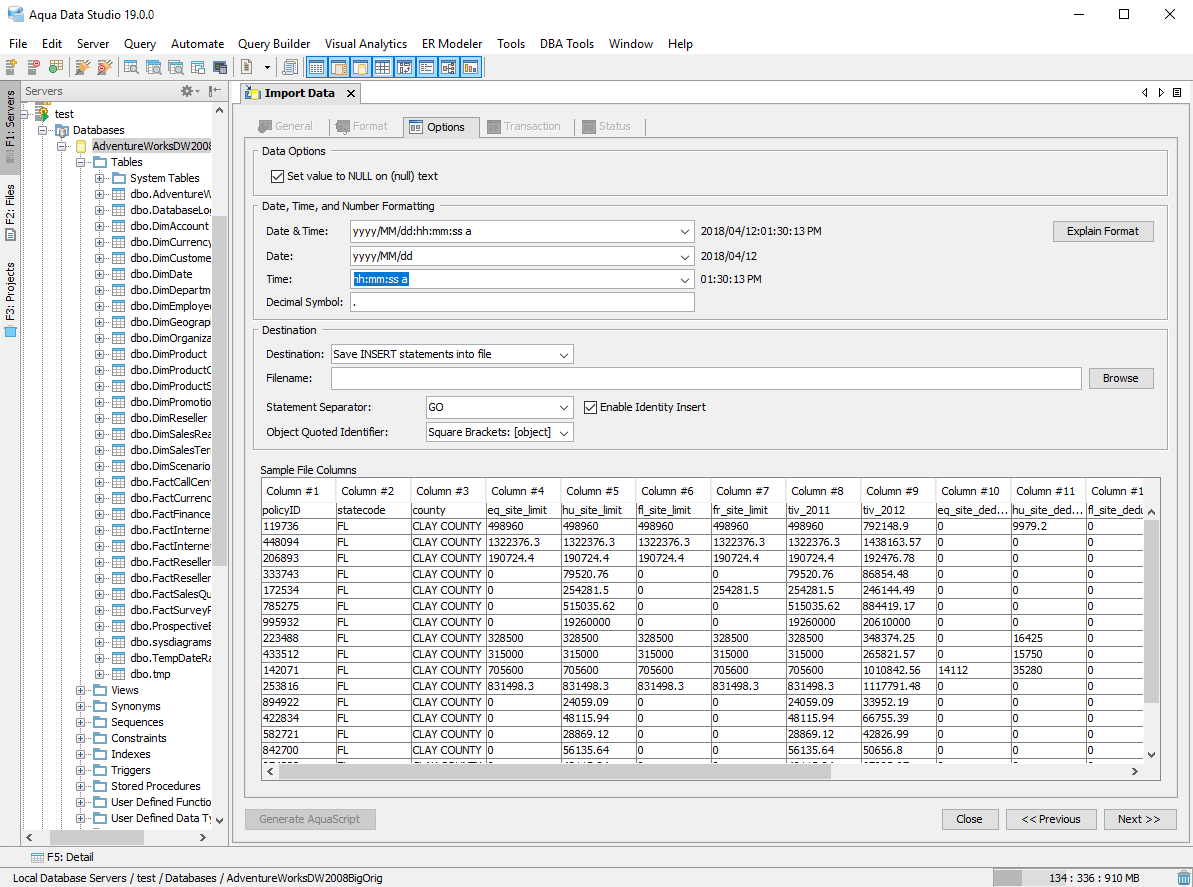Click the table with green circle toolbar icon
The height and width of the screenshot is (887, 1193).
[x=56, y=68]
